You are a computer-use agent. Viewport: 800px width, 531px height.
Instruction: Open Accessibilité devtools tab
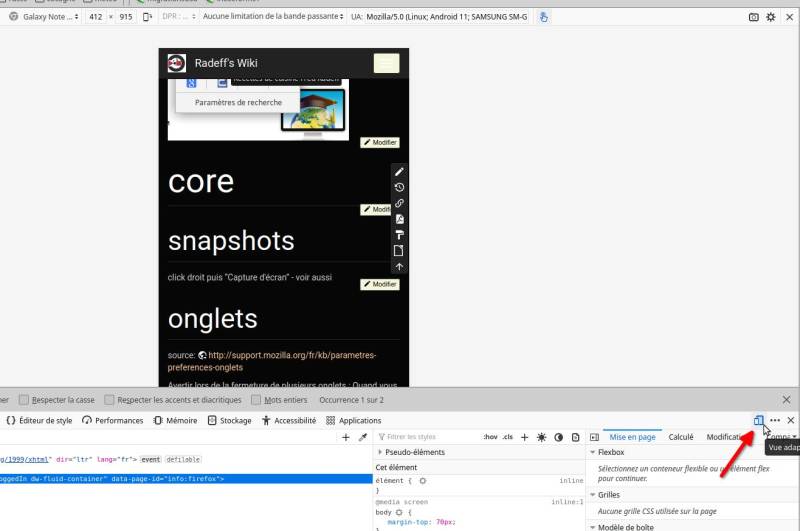[289, 420]
